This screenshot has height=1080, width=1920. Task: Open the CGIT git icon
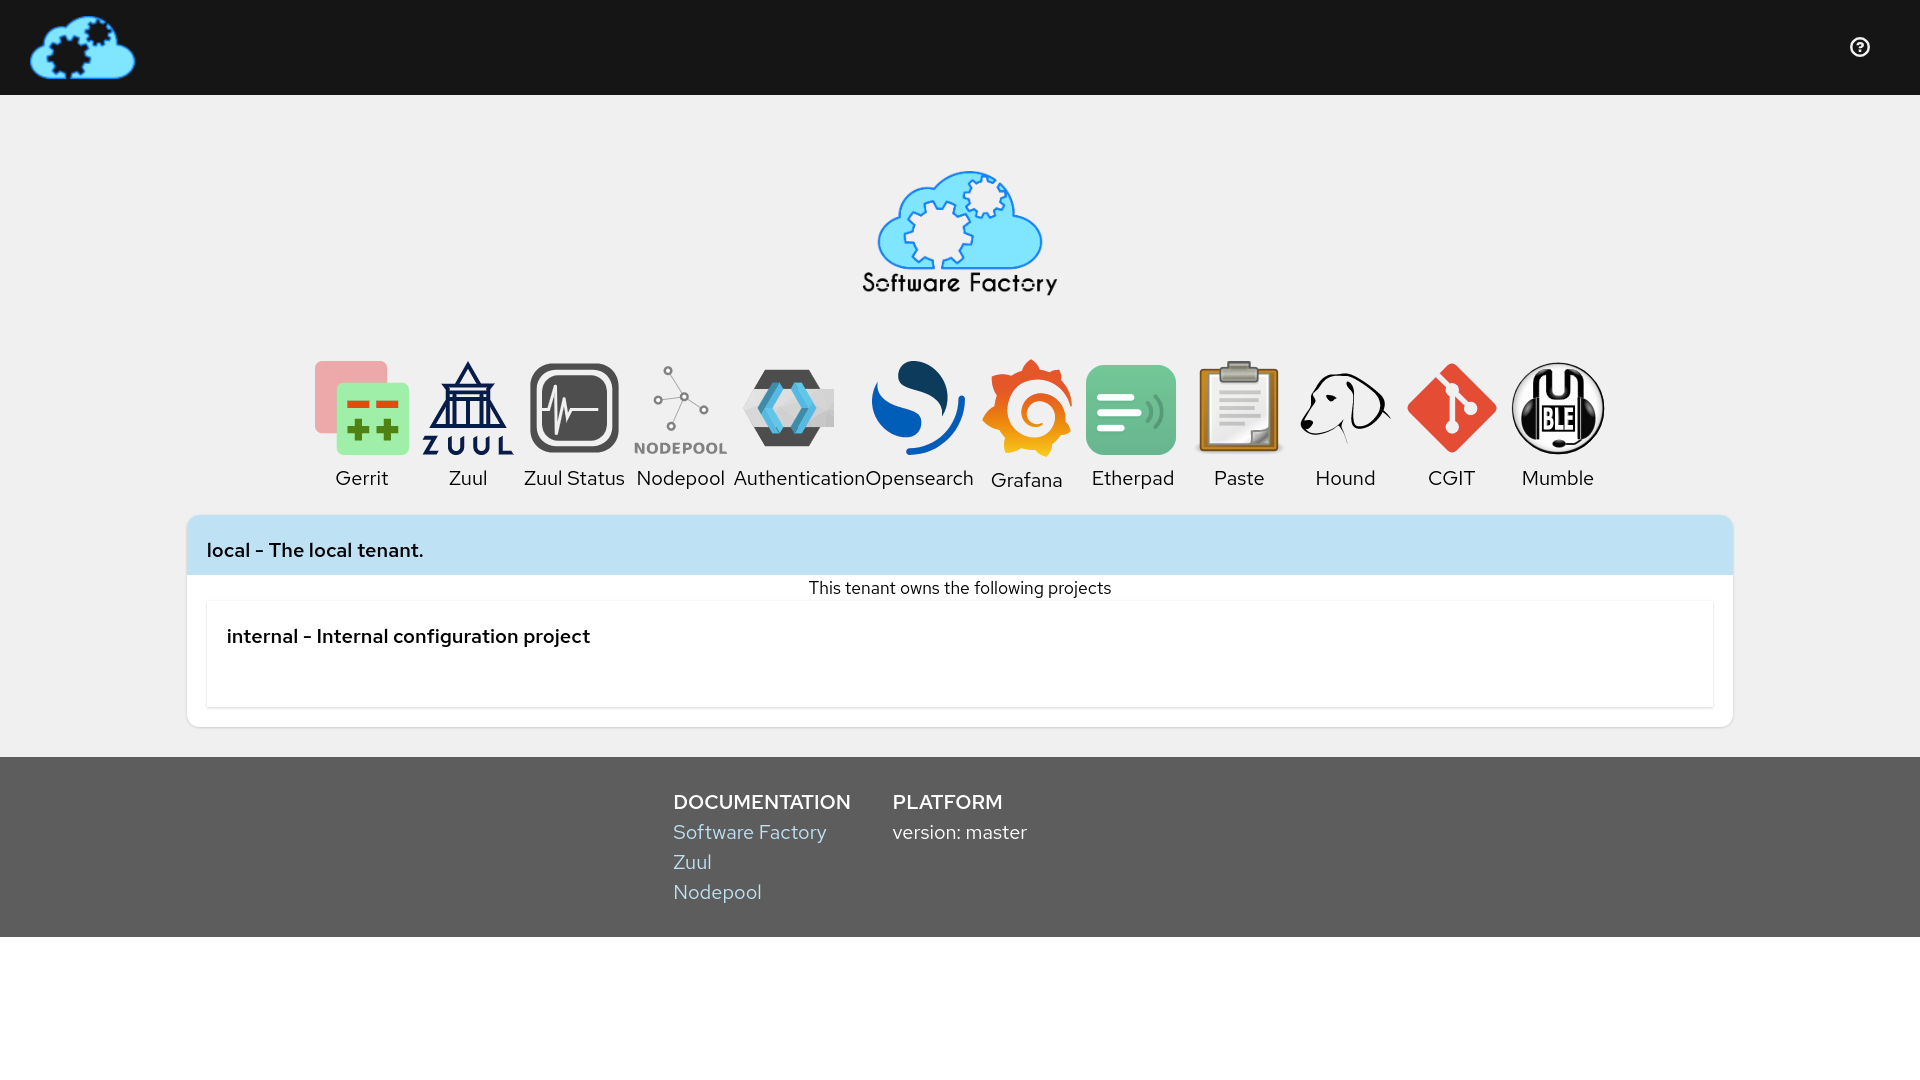click(1451, 408)
